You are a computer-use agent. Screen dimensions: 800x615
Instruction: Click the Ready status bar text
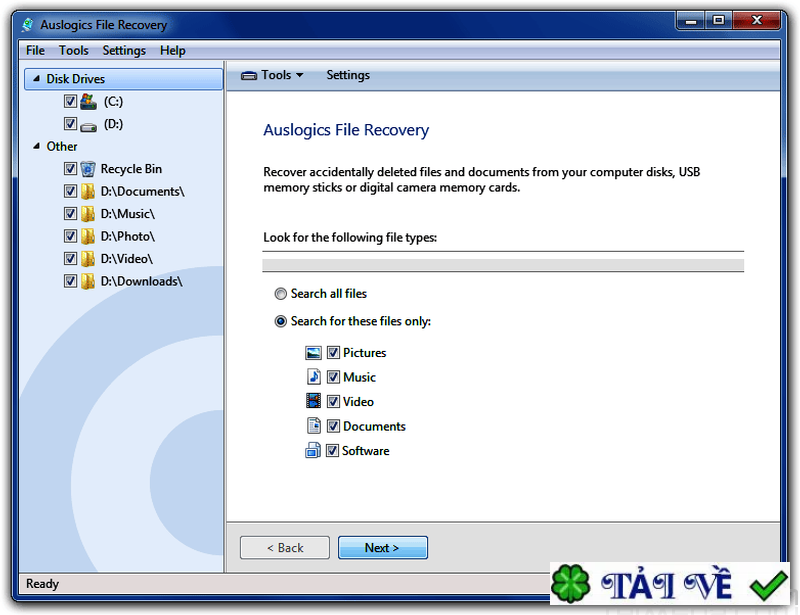coord(42,583)
